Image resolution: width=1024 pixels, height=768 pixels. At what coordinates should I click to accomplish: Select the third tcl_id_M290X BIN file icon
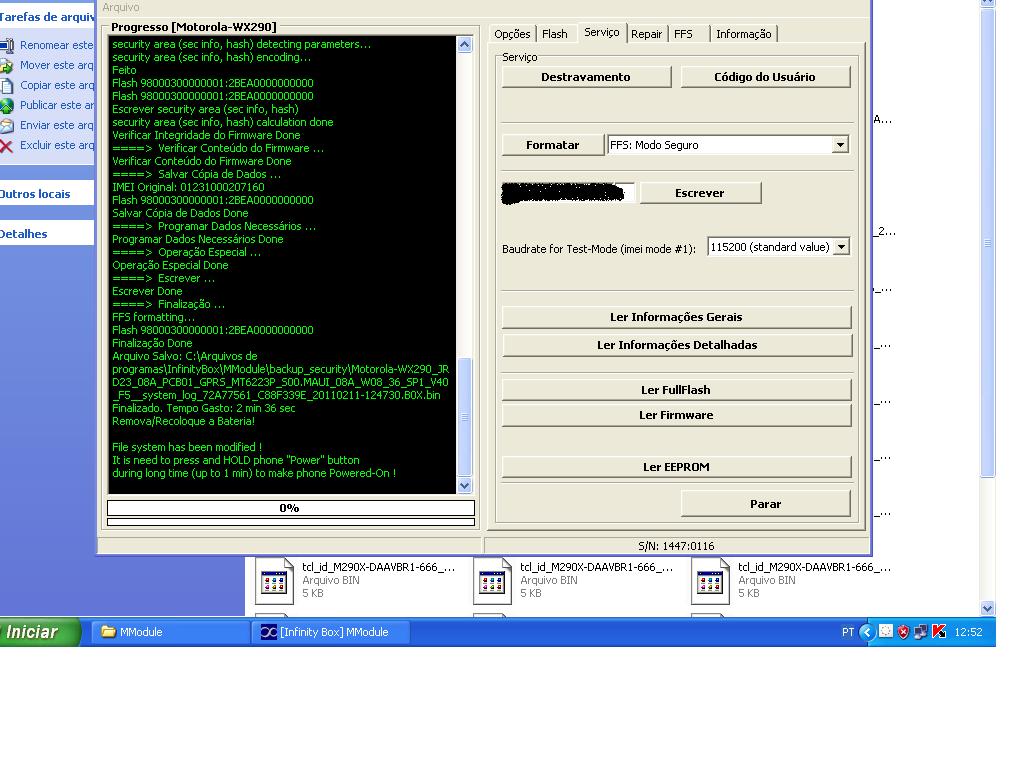pyautogui.click(x=710, y=581)
